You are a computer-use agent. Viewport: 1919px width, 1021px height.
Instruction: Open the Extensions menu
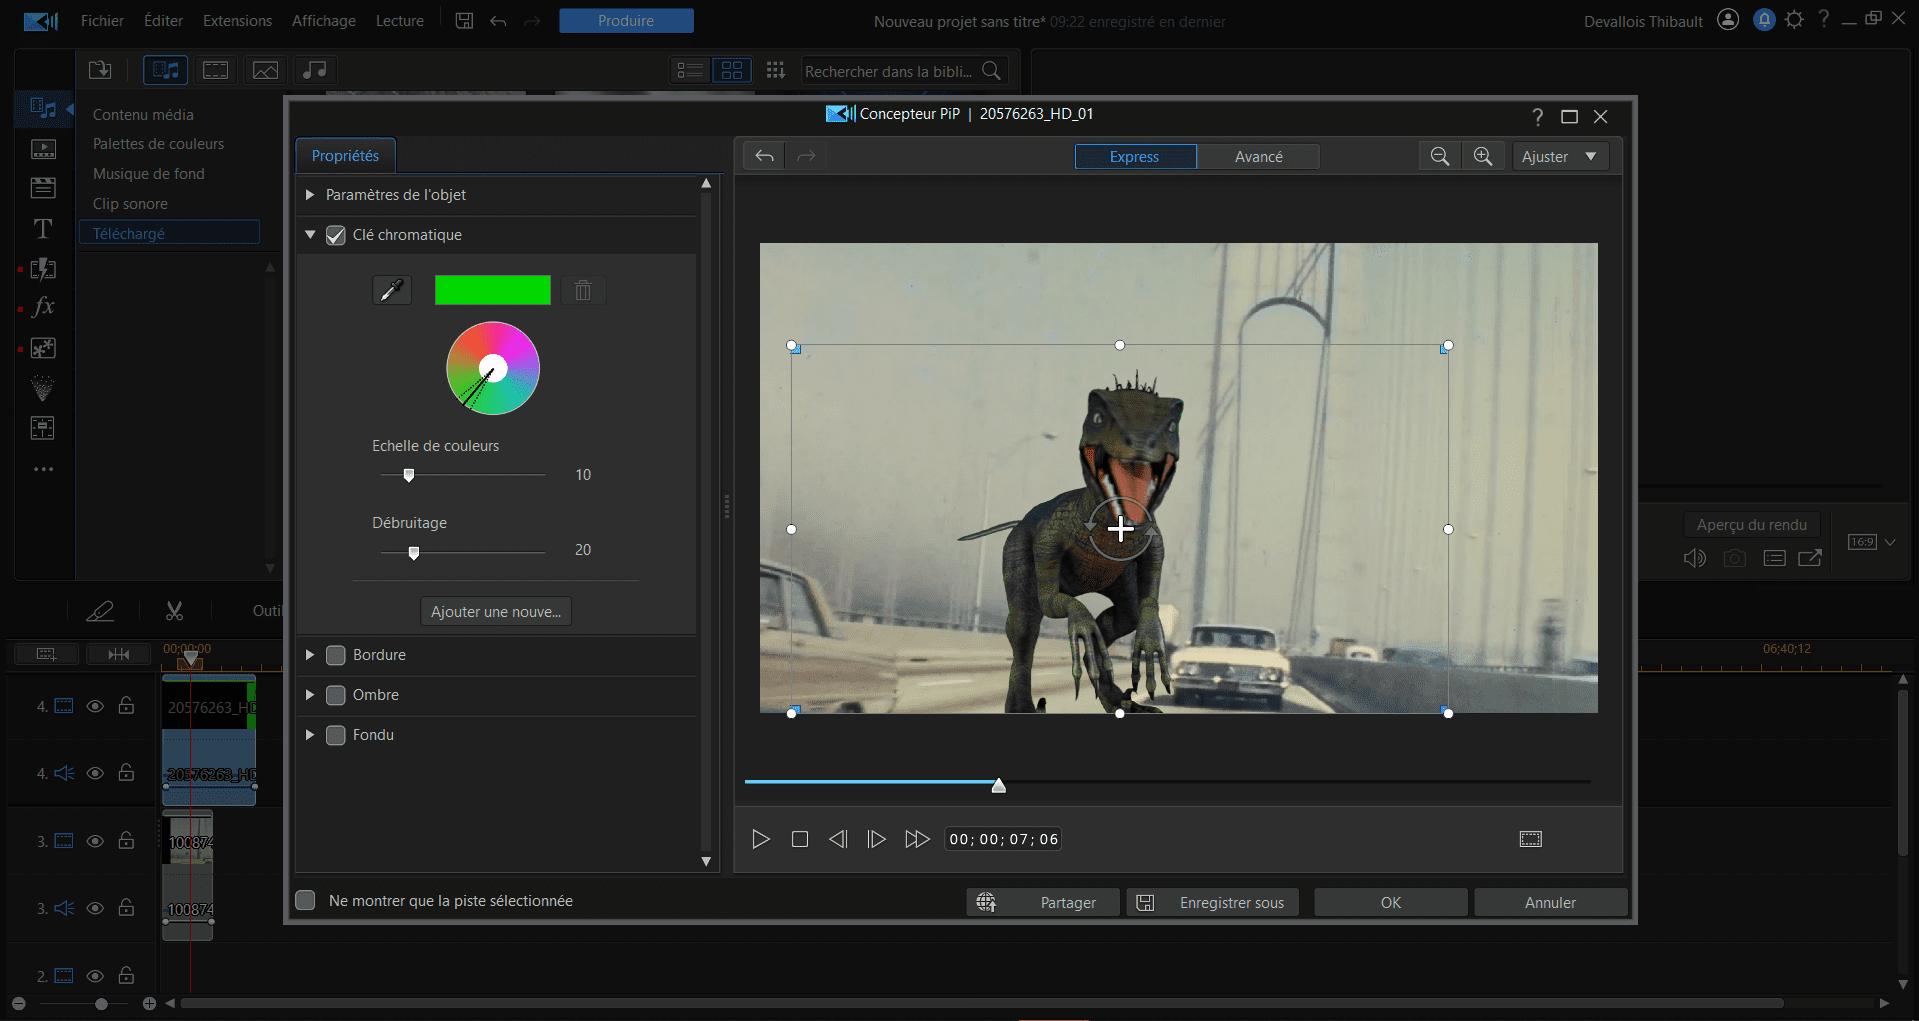237,21
